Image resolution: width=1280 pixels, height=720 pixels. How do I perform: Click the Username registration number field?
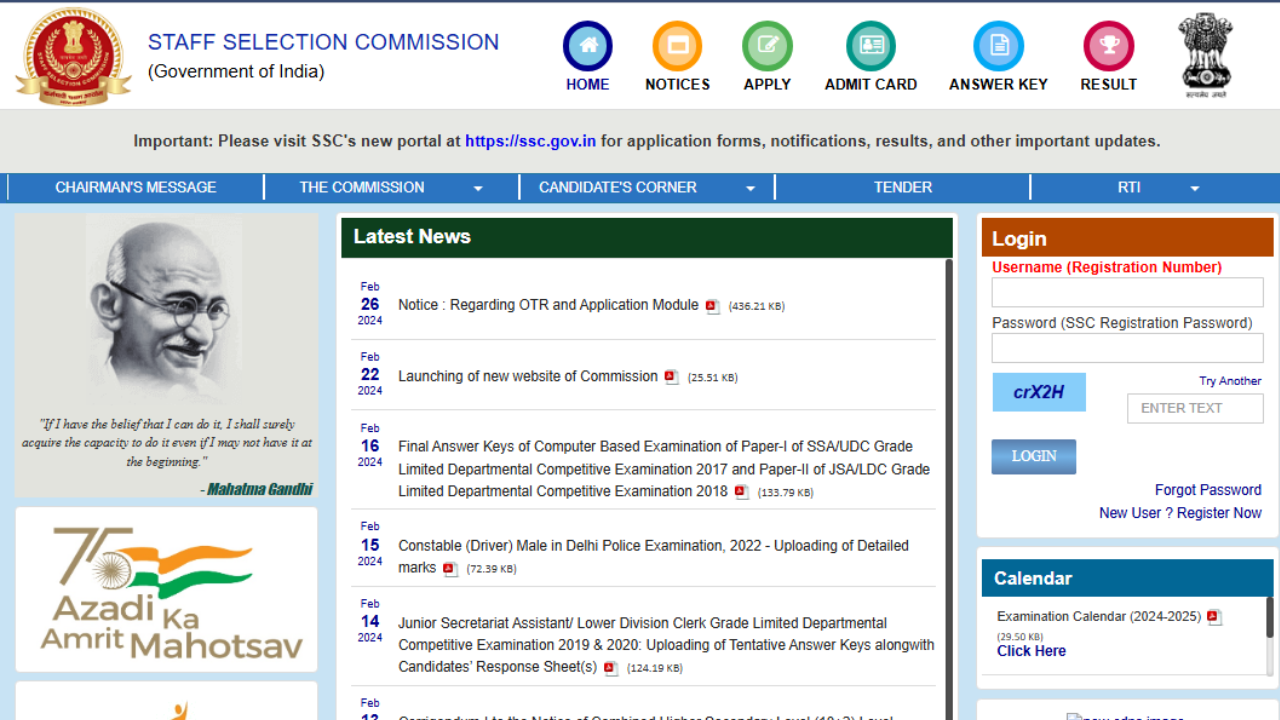tap(1127, 292)
